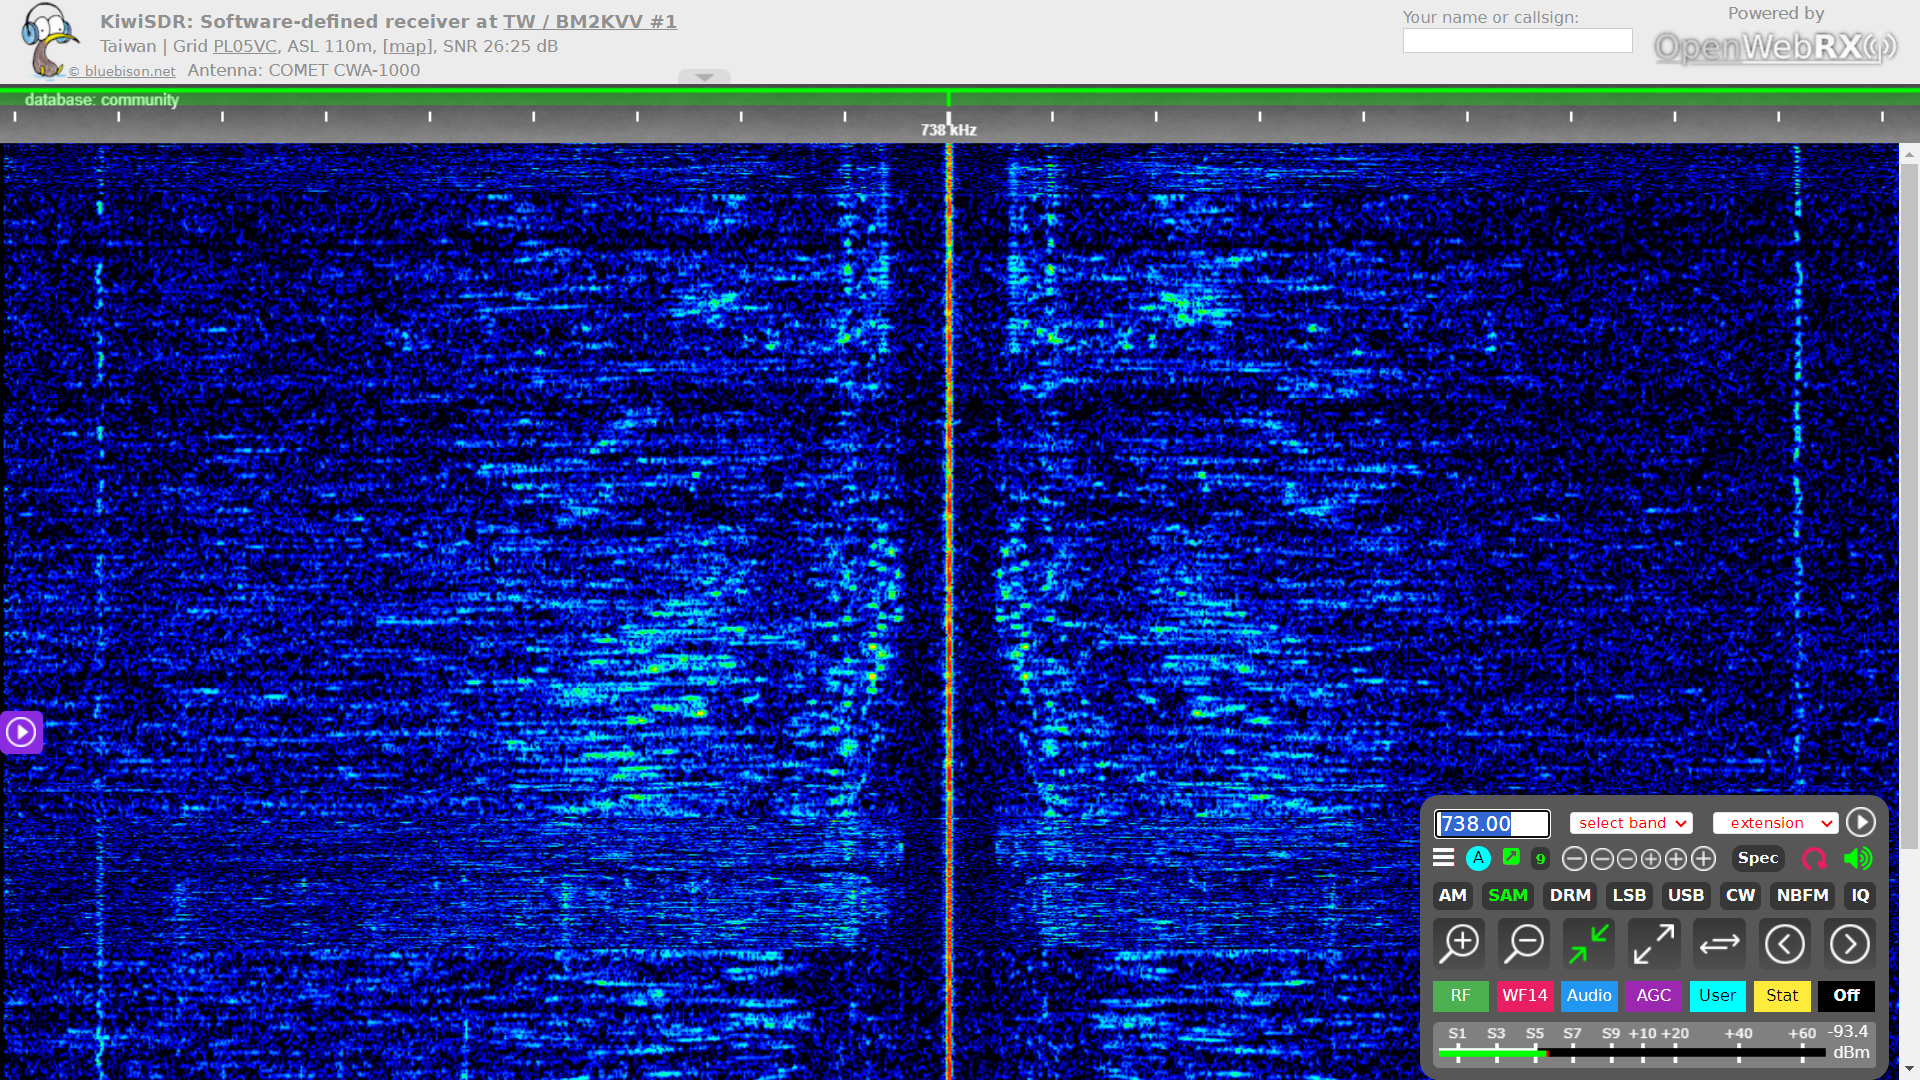This screenshot has width=1920, height=1080.
Task: Open the select band dropdown
Action: coord(1631,823)
